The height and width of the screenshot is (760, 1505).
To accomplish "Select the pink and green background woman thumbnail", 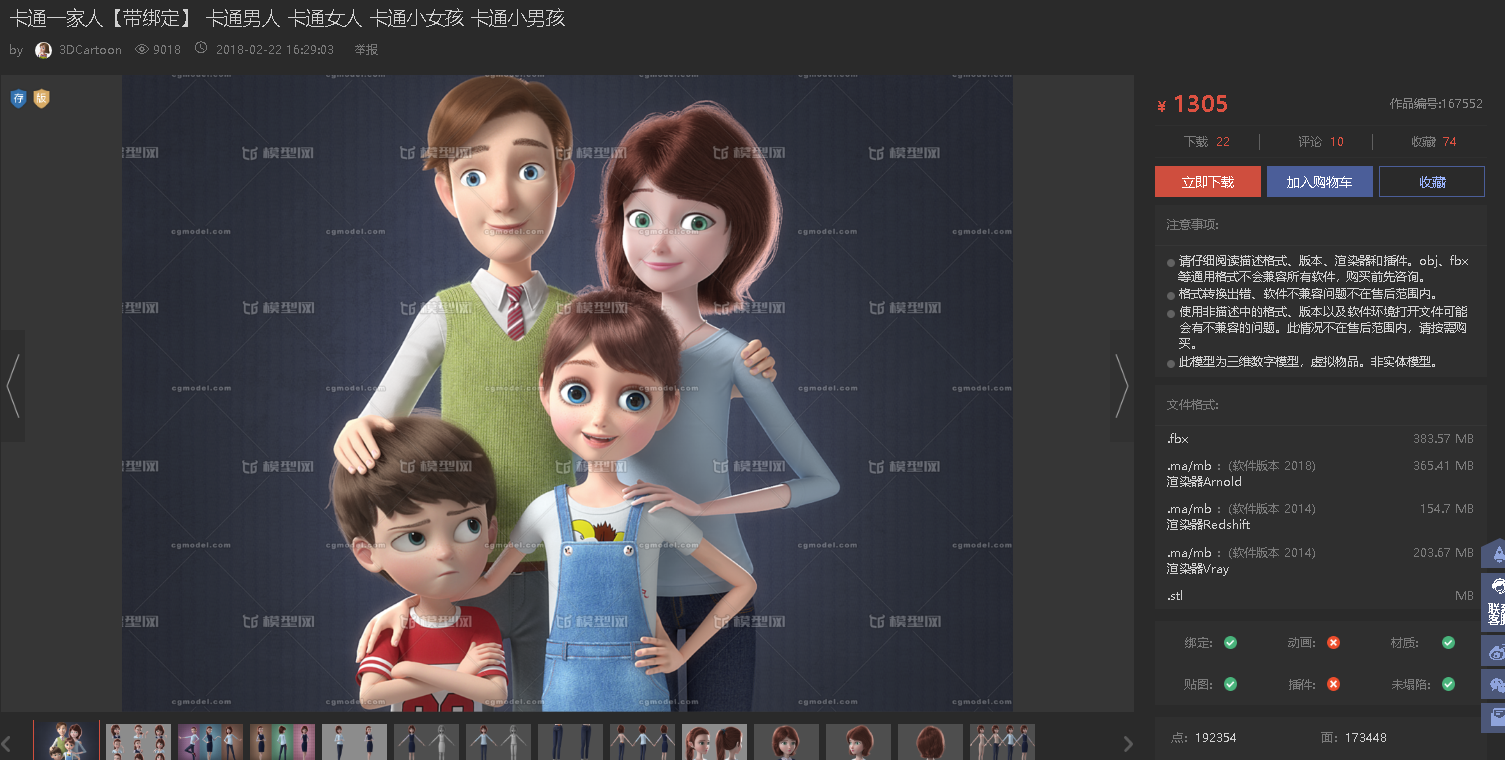I will coord(282,742).
